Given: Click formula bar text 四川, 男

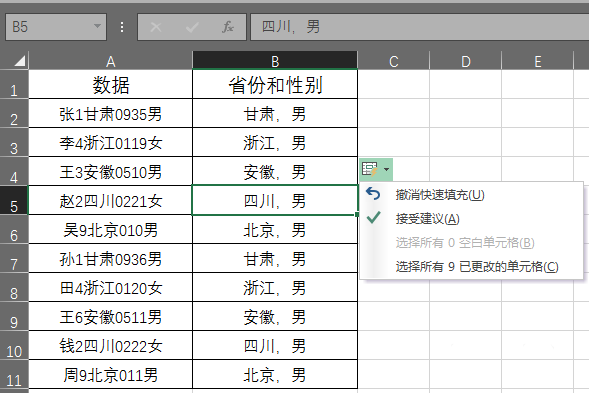Looking at the screenshot, I should tap(291, 27).
